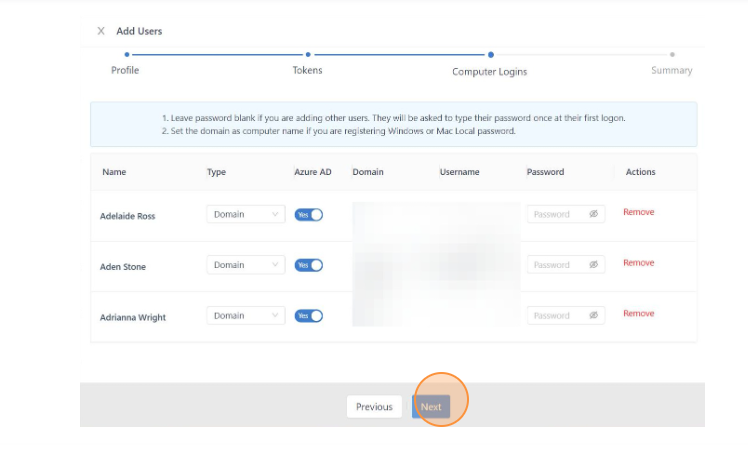Screen dimensions: 748x451
Task: Change login Type for Adrianna Wright
Action: (245, 315)
